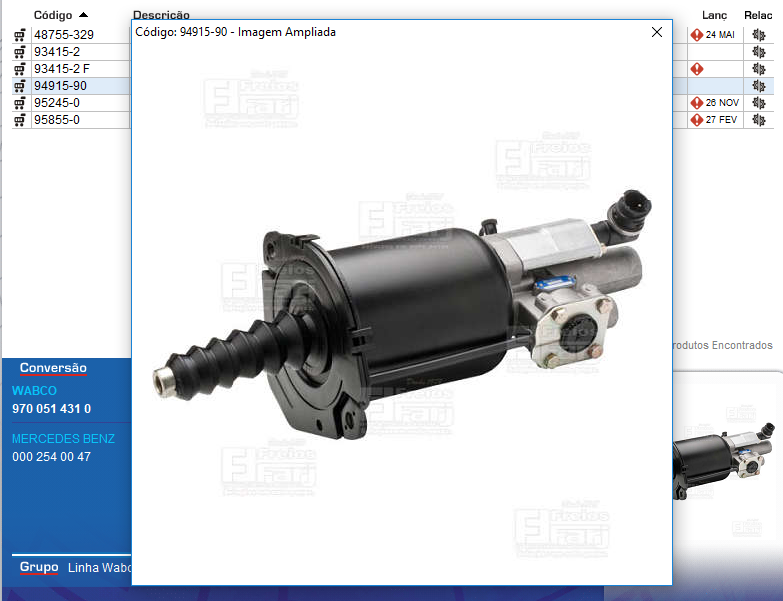Screen dimensions: 783x601
Task: Click related parts icon in highlighted row
Action: click(x=759, y=86)
